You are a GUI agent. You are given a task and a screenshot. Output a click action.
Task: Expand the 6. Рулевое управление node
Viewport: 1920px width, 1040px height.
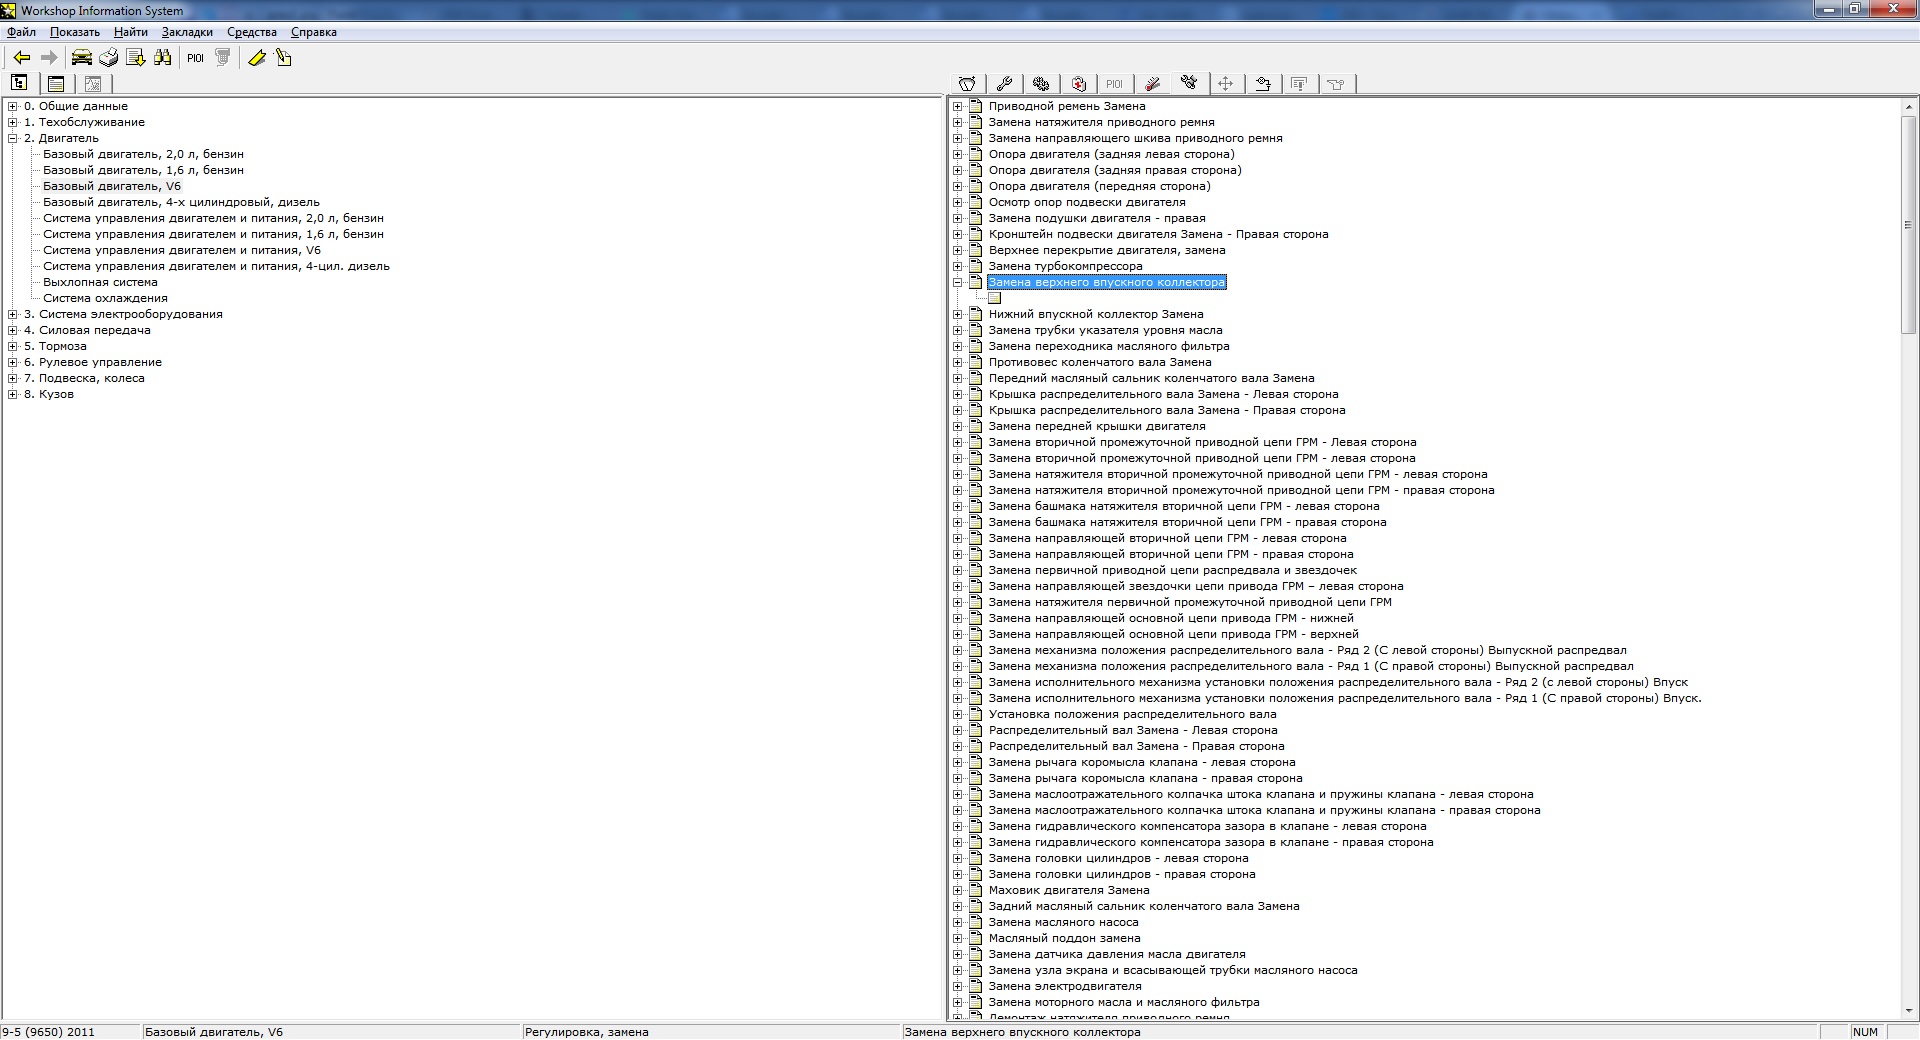[13, 362]
